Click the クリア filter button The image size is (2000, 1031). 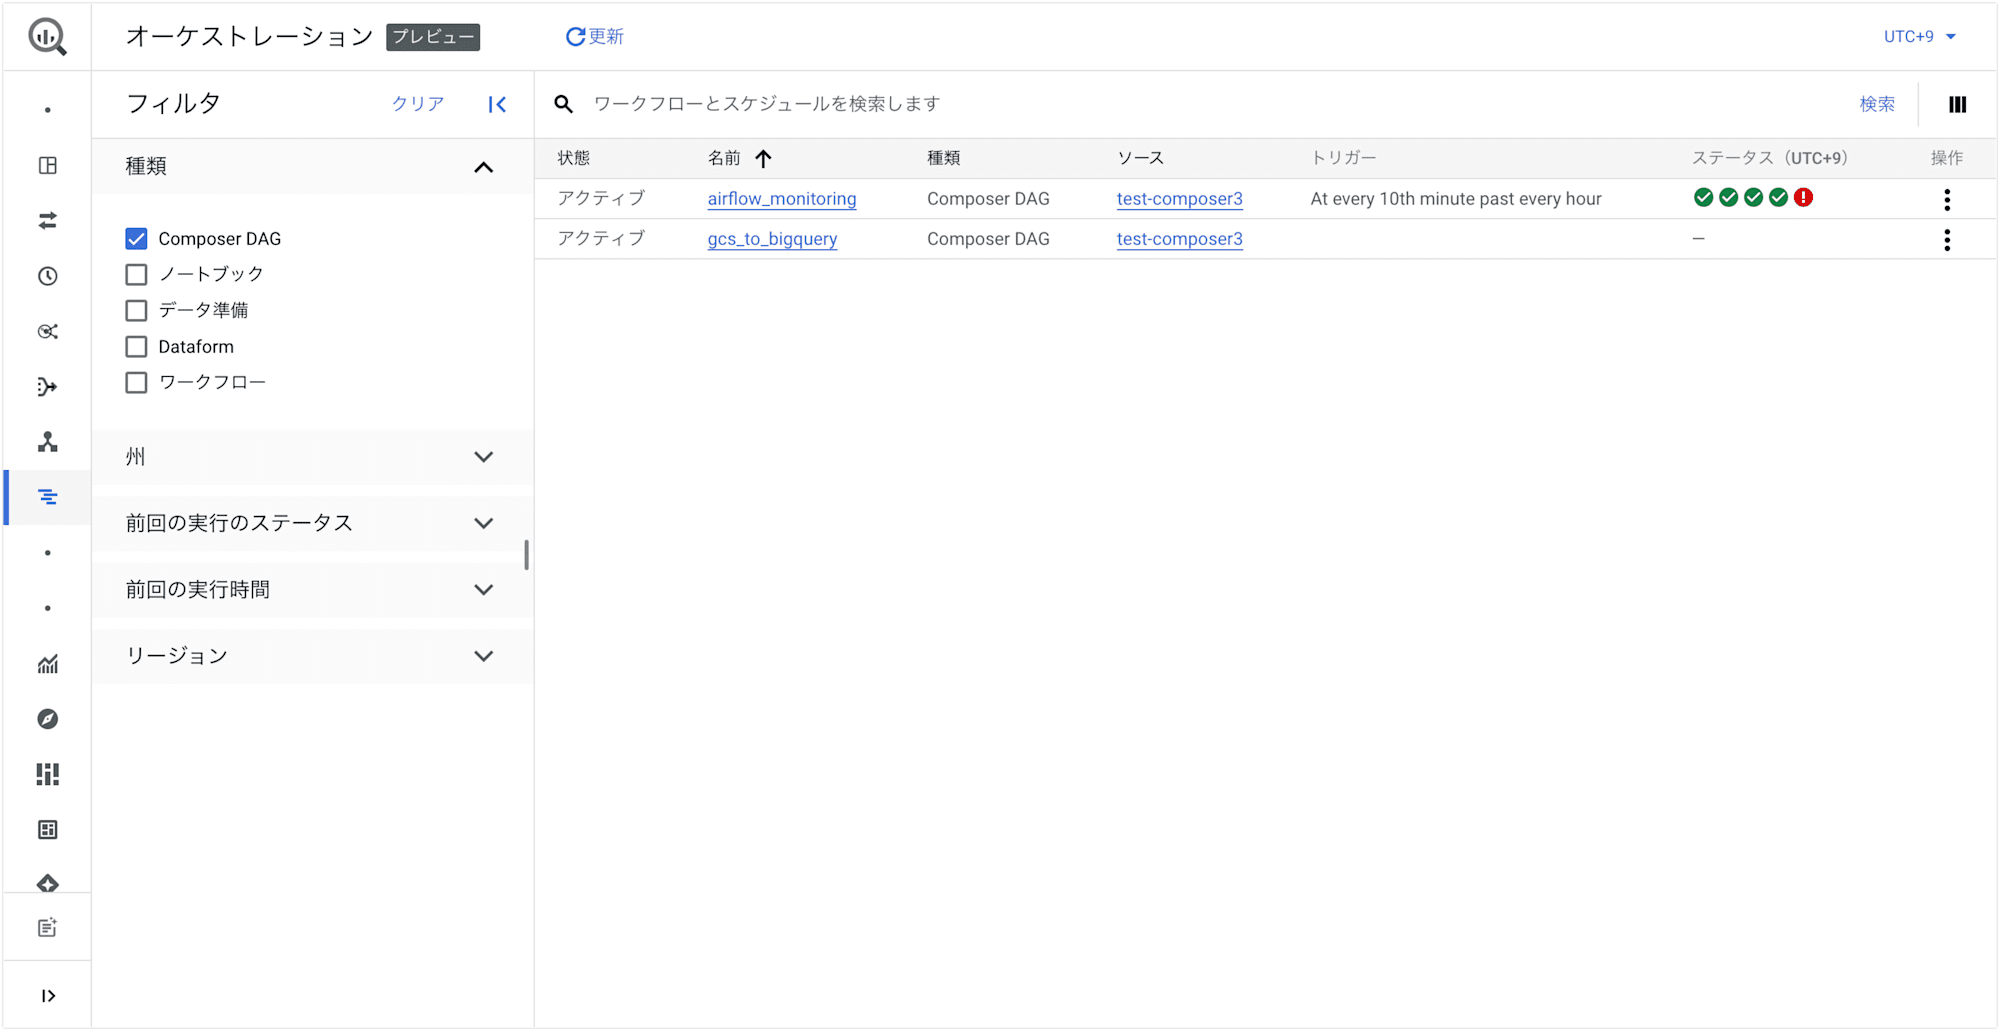coord(418,104)
